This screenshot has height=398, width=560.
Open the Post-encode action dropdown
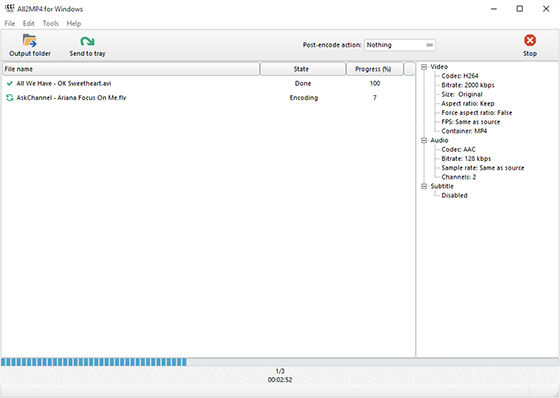click(x=400, y=45)
